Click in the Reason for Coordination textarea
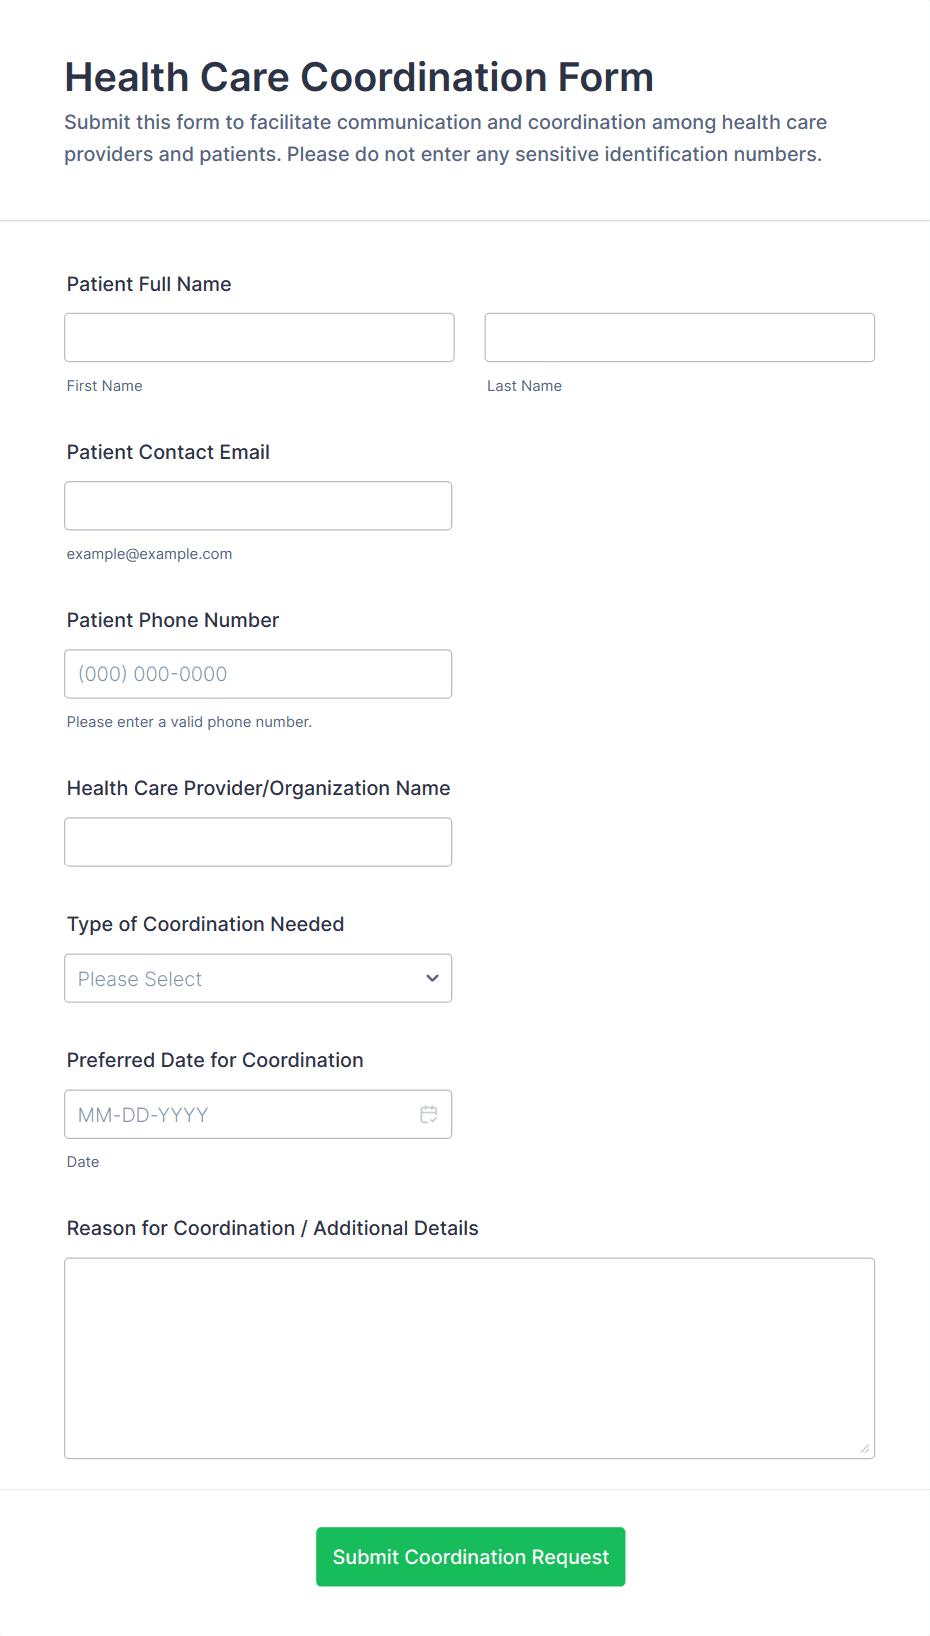The width and height of the screenshot is (930, 1636). pos(469,1357)
